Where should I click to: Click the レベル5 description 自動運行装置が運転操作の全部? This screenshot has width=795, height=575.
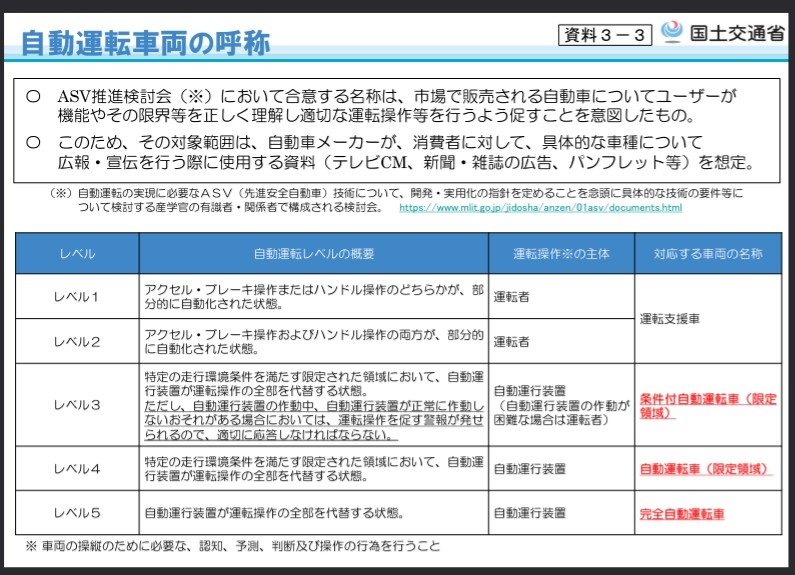click(274, 513)
